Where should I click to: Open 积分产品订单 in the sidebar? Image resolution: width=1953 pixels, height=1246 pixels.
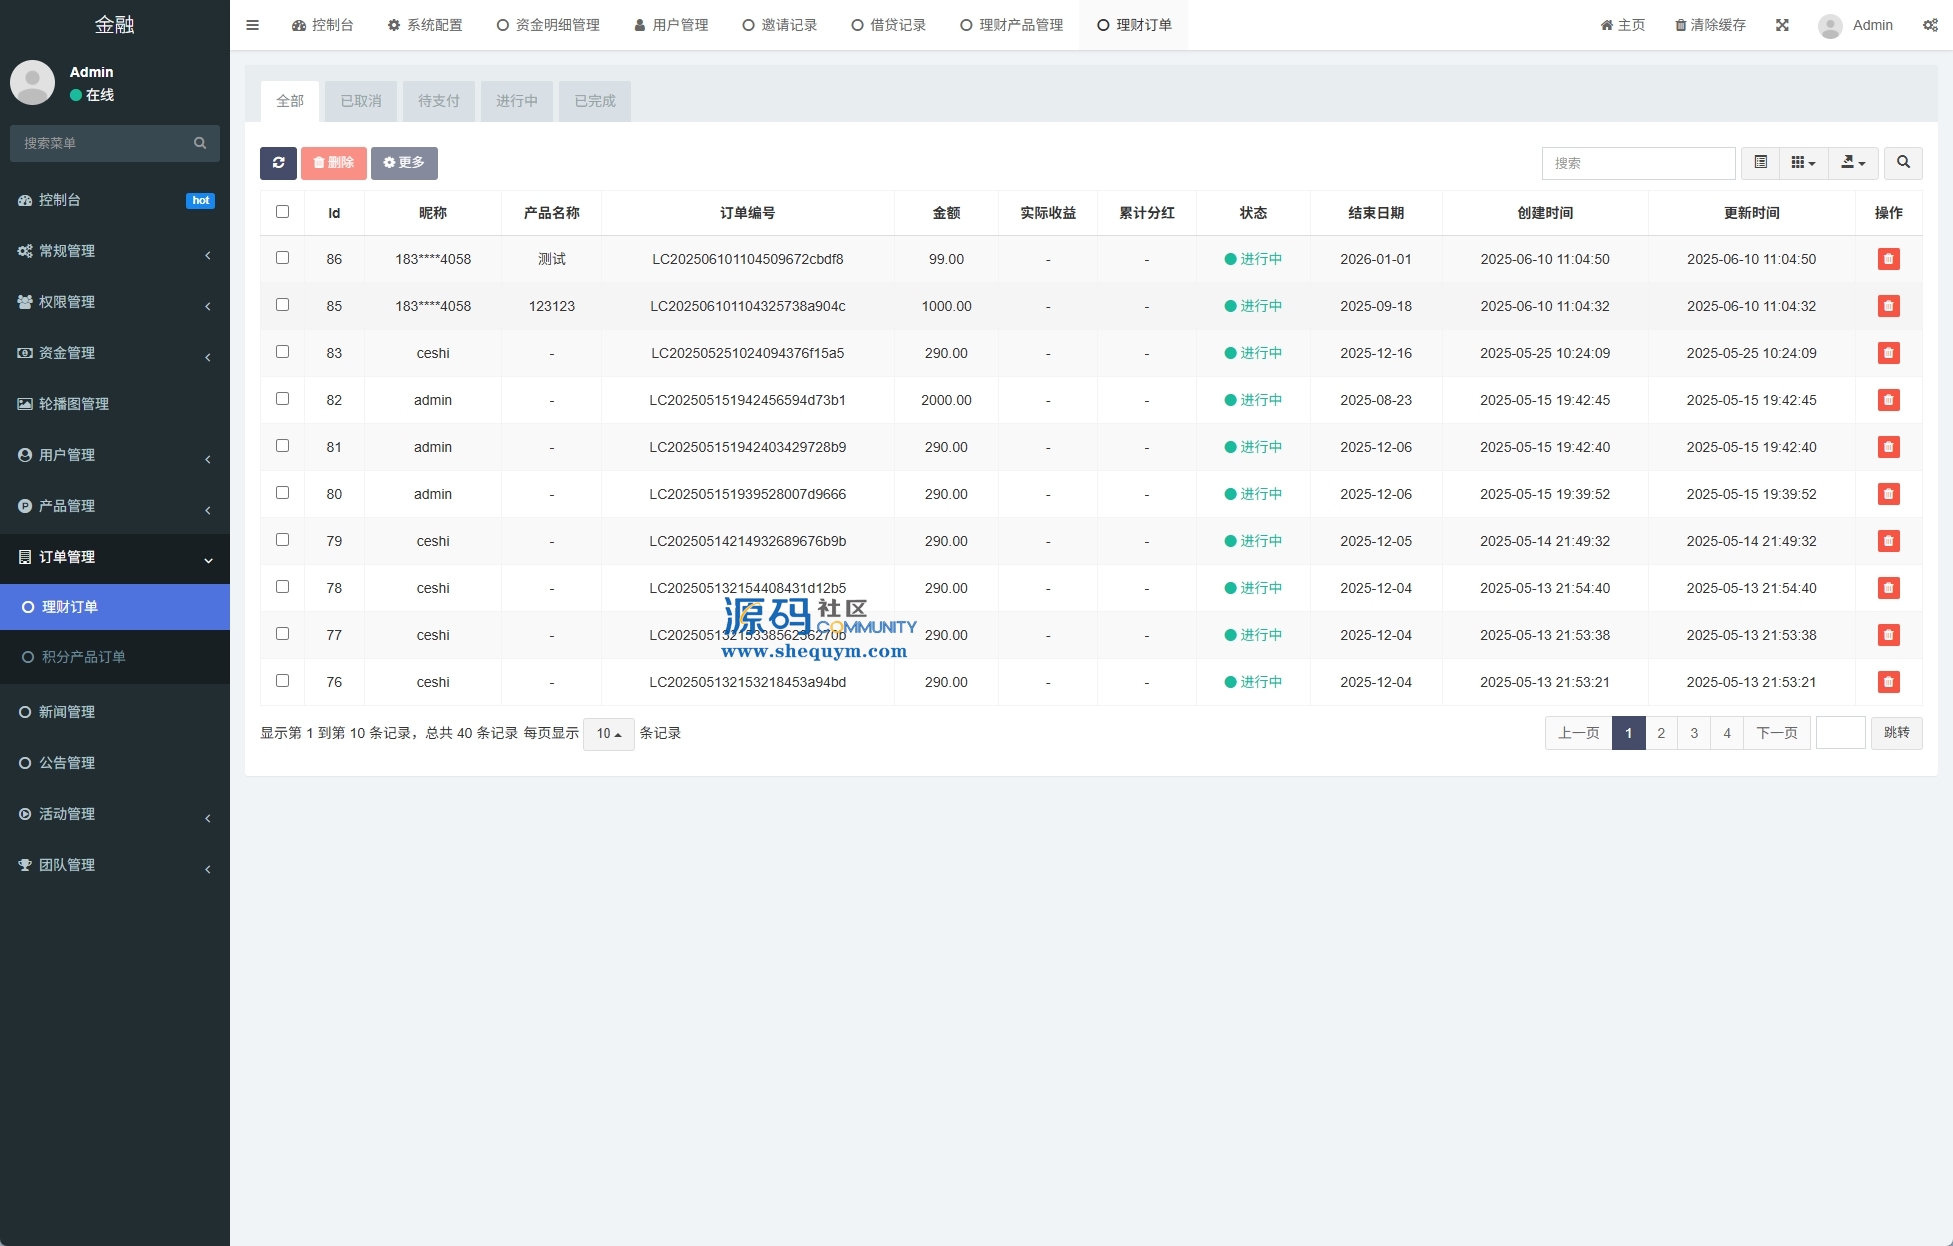coord(84,657)
